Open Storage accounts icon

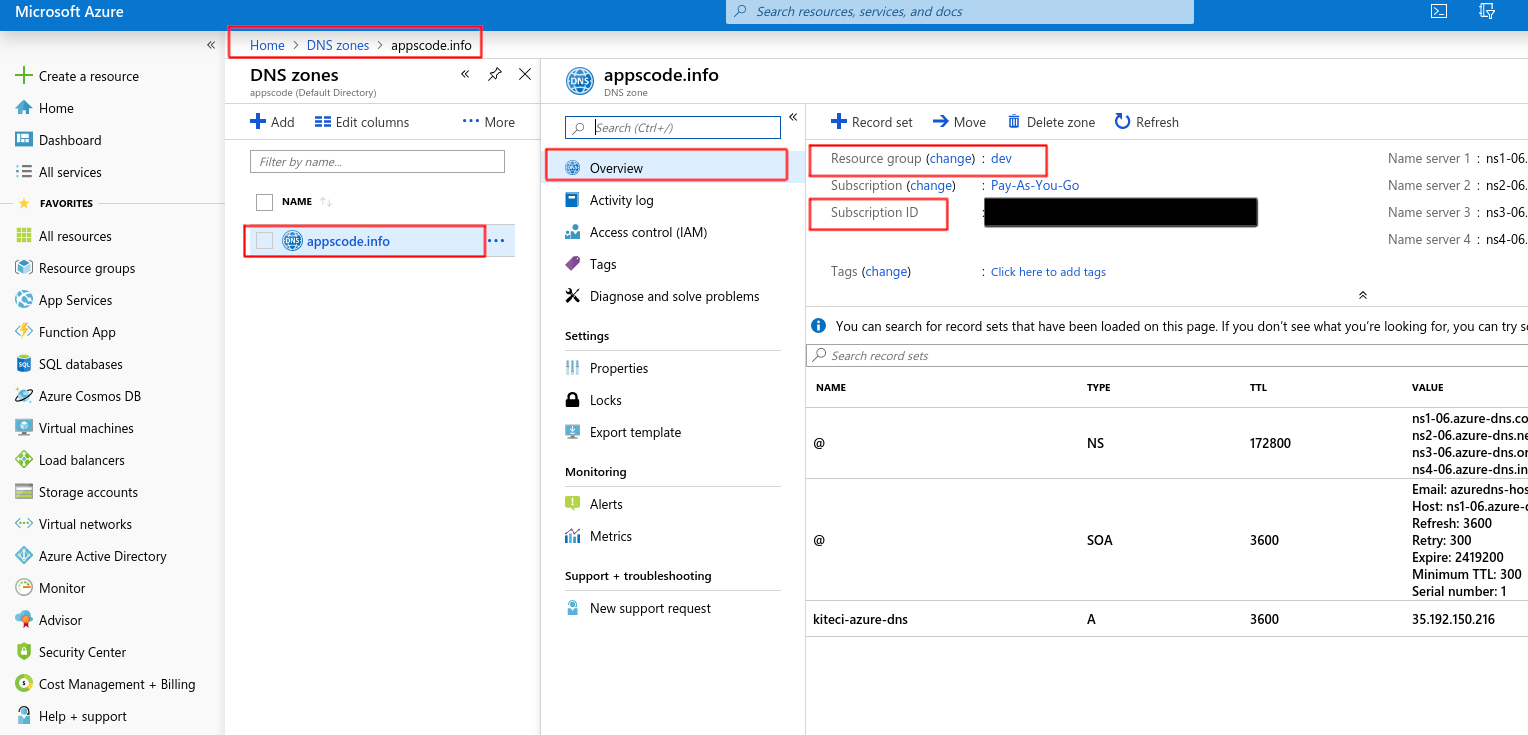[x=24, y=492]
